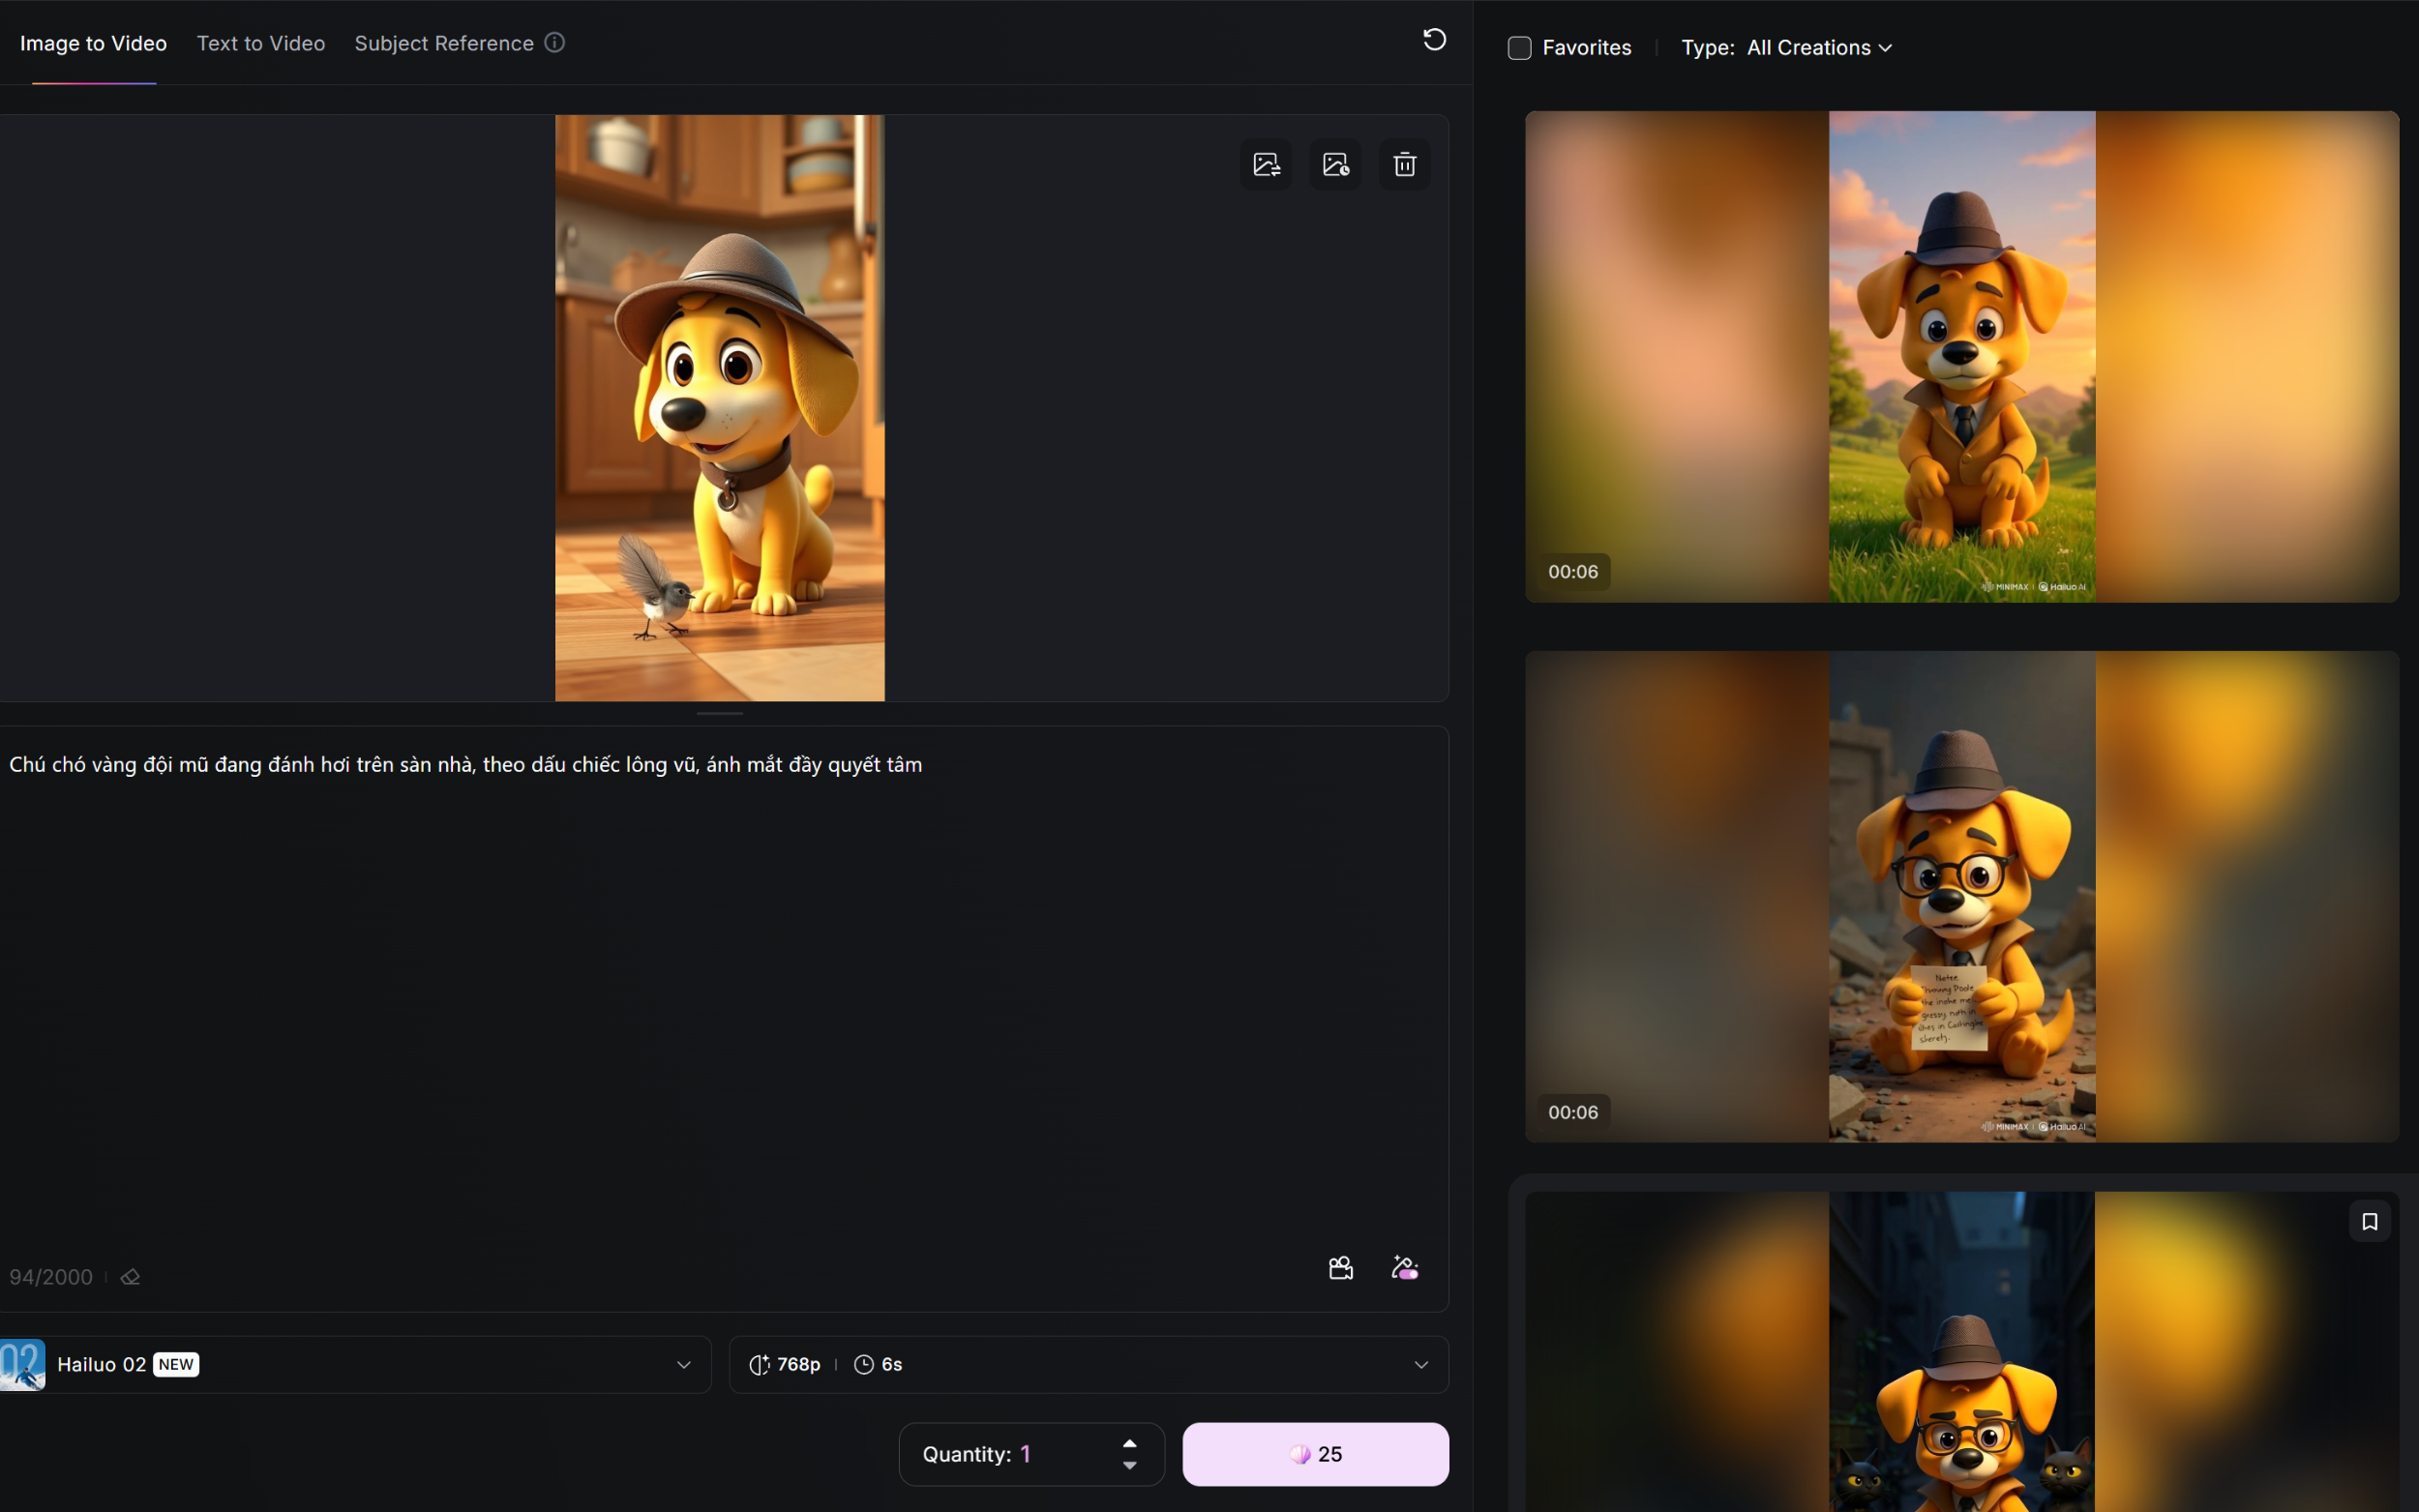The height and width of the screenshot is (1512, 2419).
Task: Expand the 768p 6s settings dropdown
Action: (x=1089, y=1364)
